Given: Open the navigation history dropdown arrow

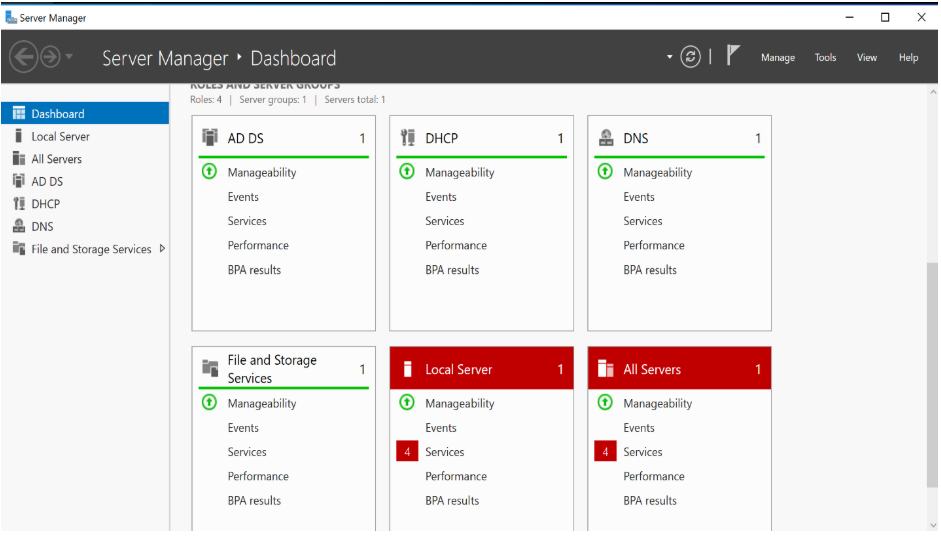Looking at the screenshot, I should pyautogui.click(x=69, y=57).
